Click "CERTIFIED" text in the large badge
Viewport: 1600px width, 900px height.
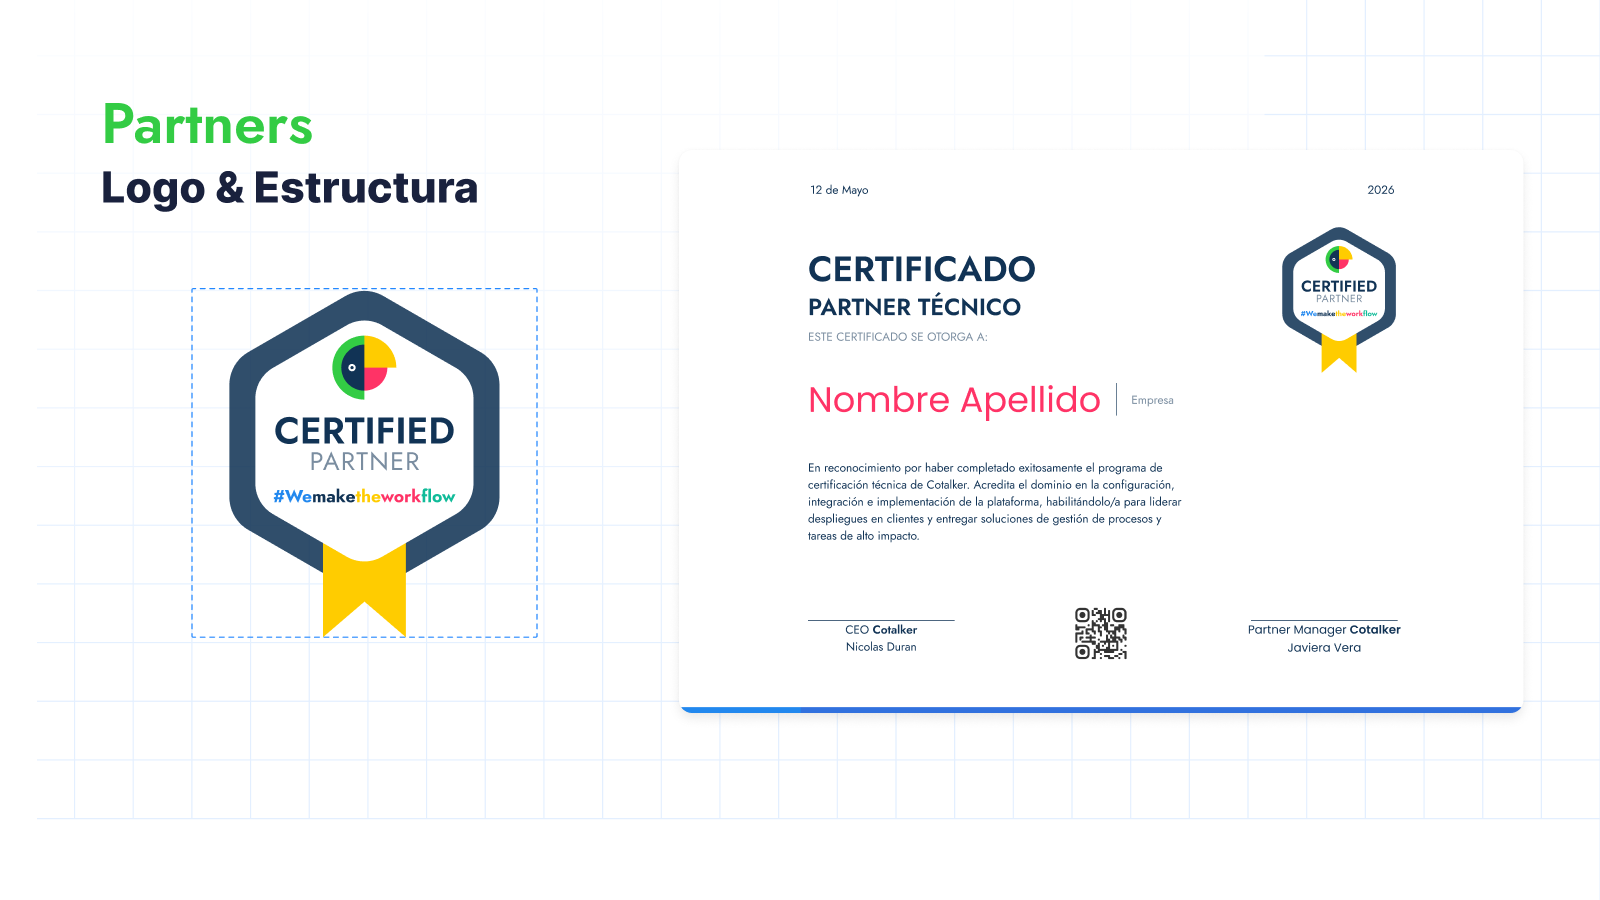point(365,431)
